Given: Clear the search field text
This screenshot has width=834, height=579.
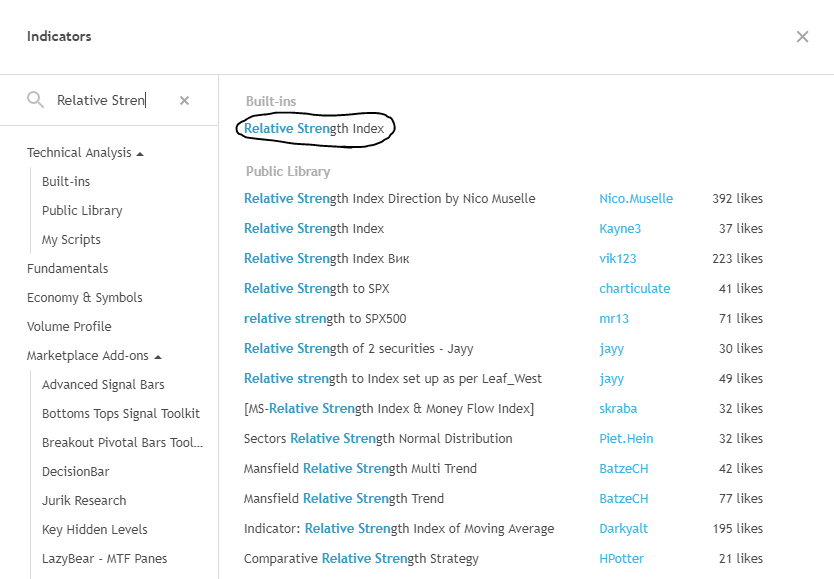Looking at the screenshot, I should tap(184, 100).
